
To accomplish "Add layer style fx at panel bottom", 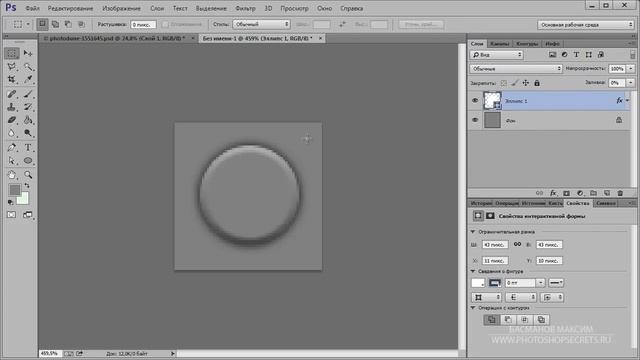I will tap(553, 193).
